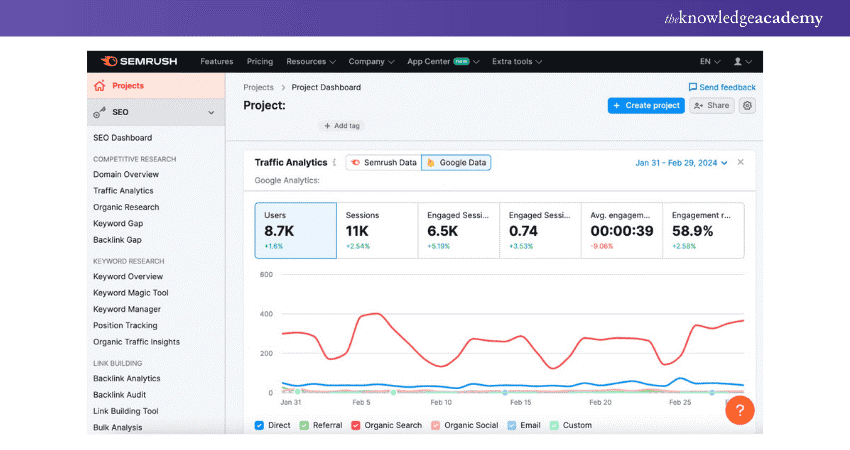Viewport: 850px width, 450px height.
Task: Open Link Building Tool
Action: (x=126, y=411)
